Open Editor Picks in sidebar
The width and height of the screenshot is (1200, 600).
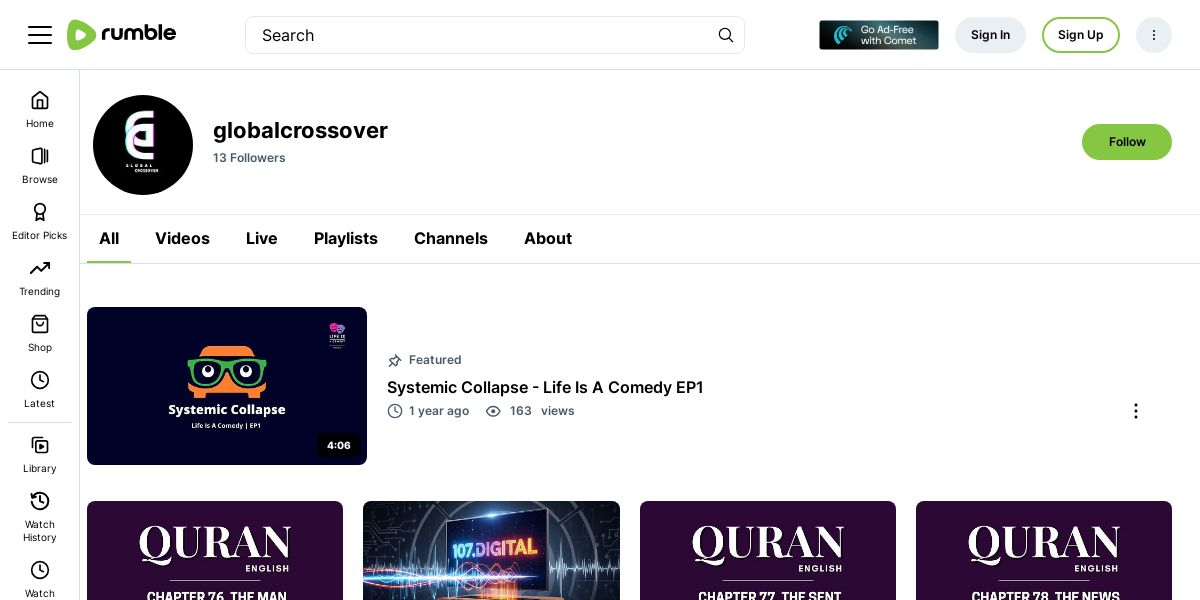(x=40, y=222)
